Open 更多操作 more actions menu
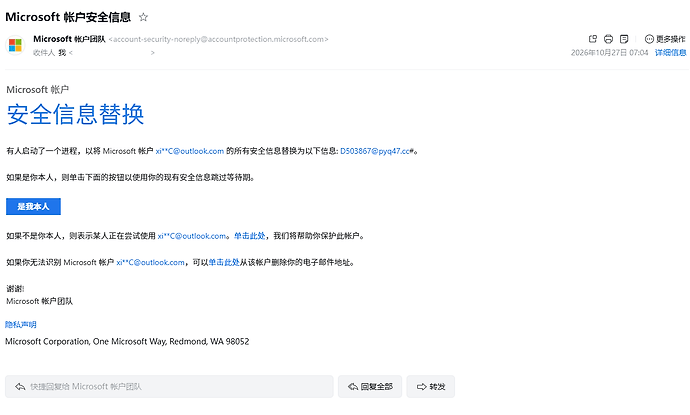The image size is (690, 415). [665, 39]
